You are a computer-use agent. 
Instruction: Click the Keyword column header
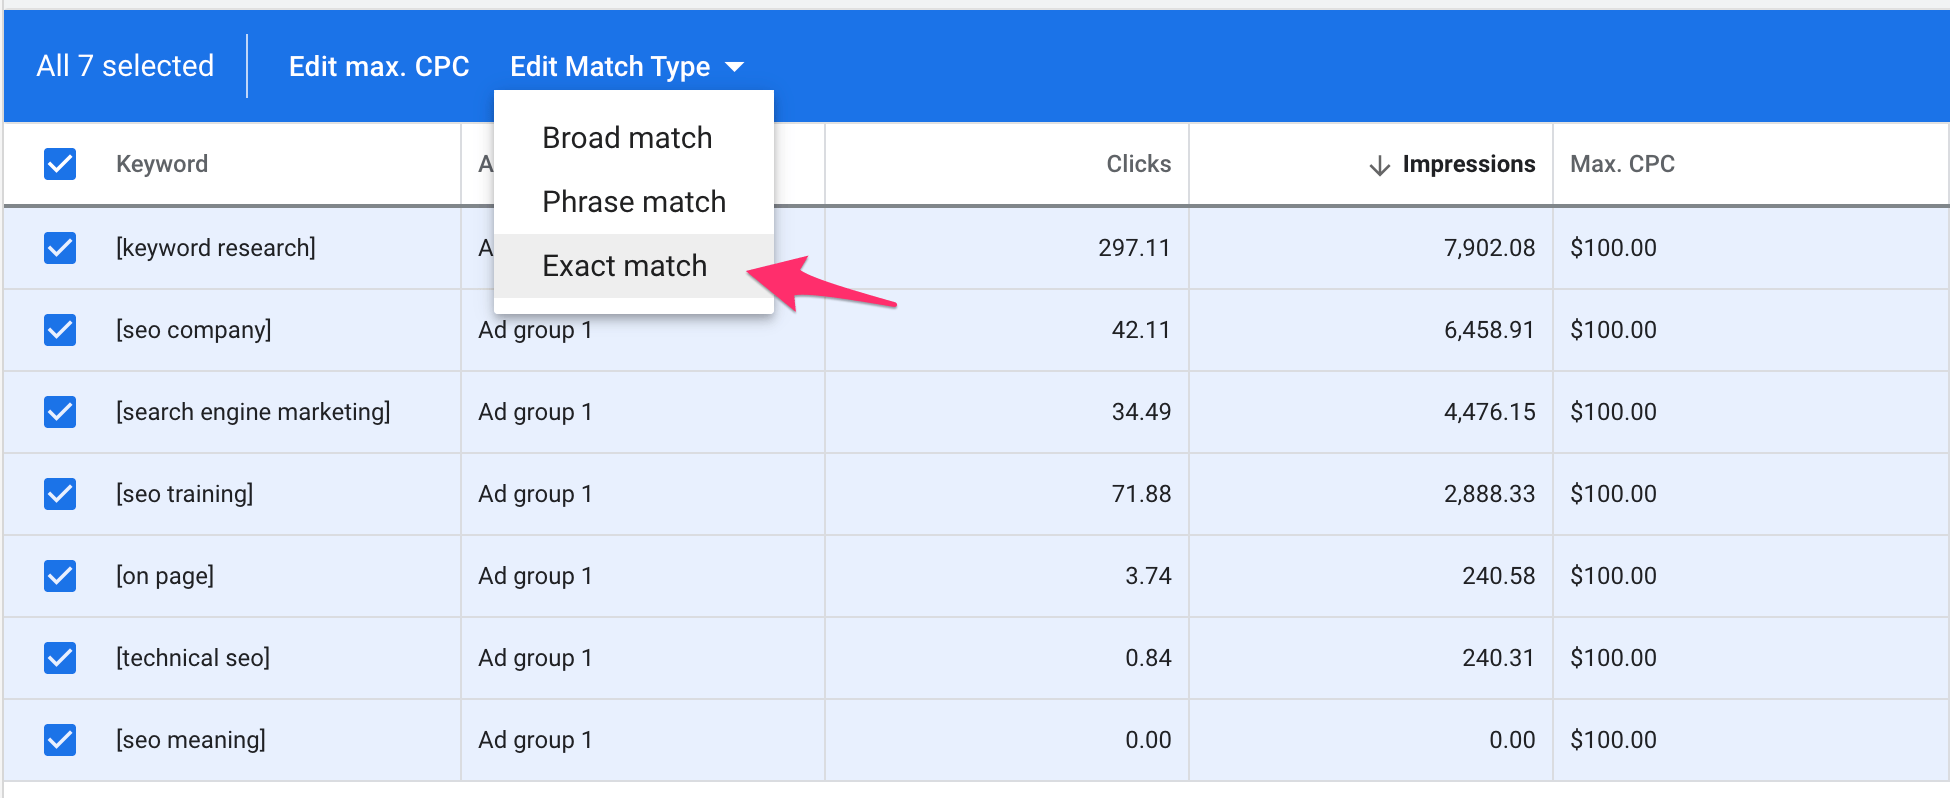pyautogui.click(x=162, y=164)
